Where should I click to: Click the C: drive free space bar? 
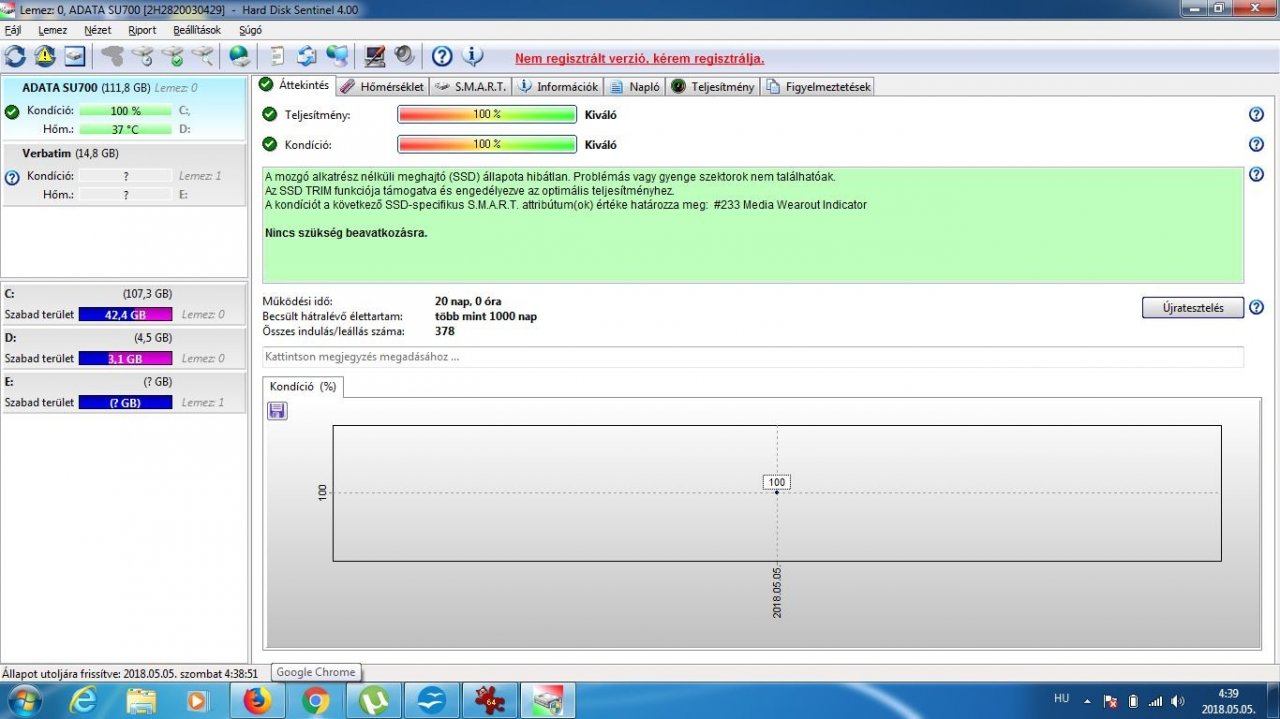pyautogui.click(x=125, y=314)
